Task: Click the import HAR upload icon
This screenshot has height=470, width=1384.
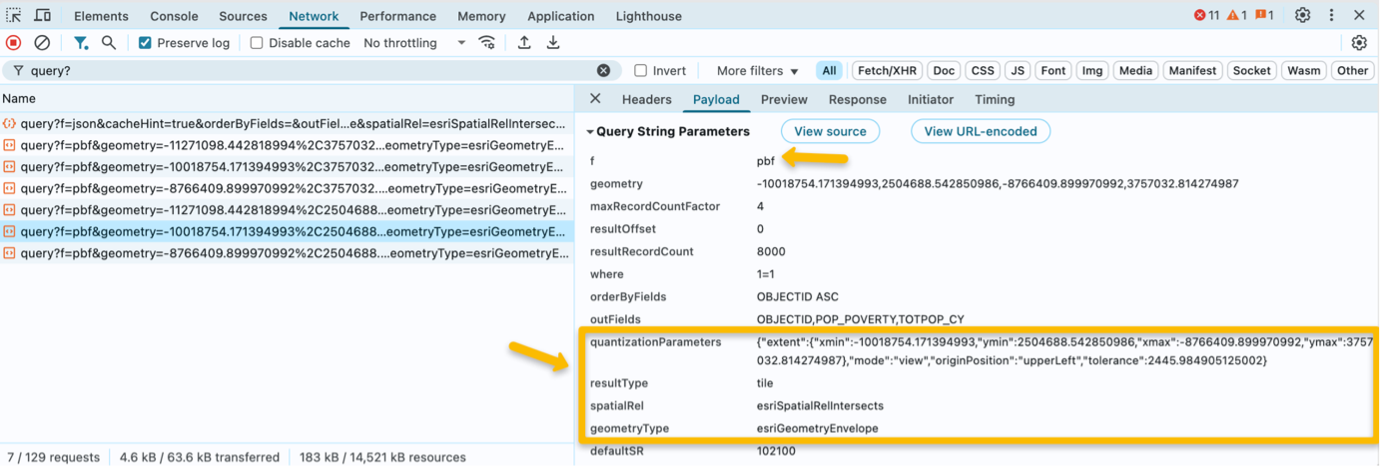Action: pos(524,43)
